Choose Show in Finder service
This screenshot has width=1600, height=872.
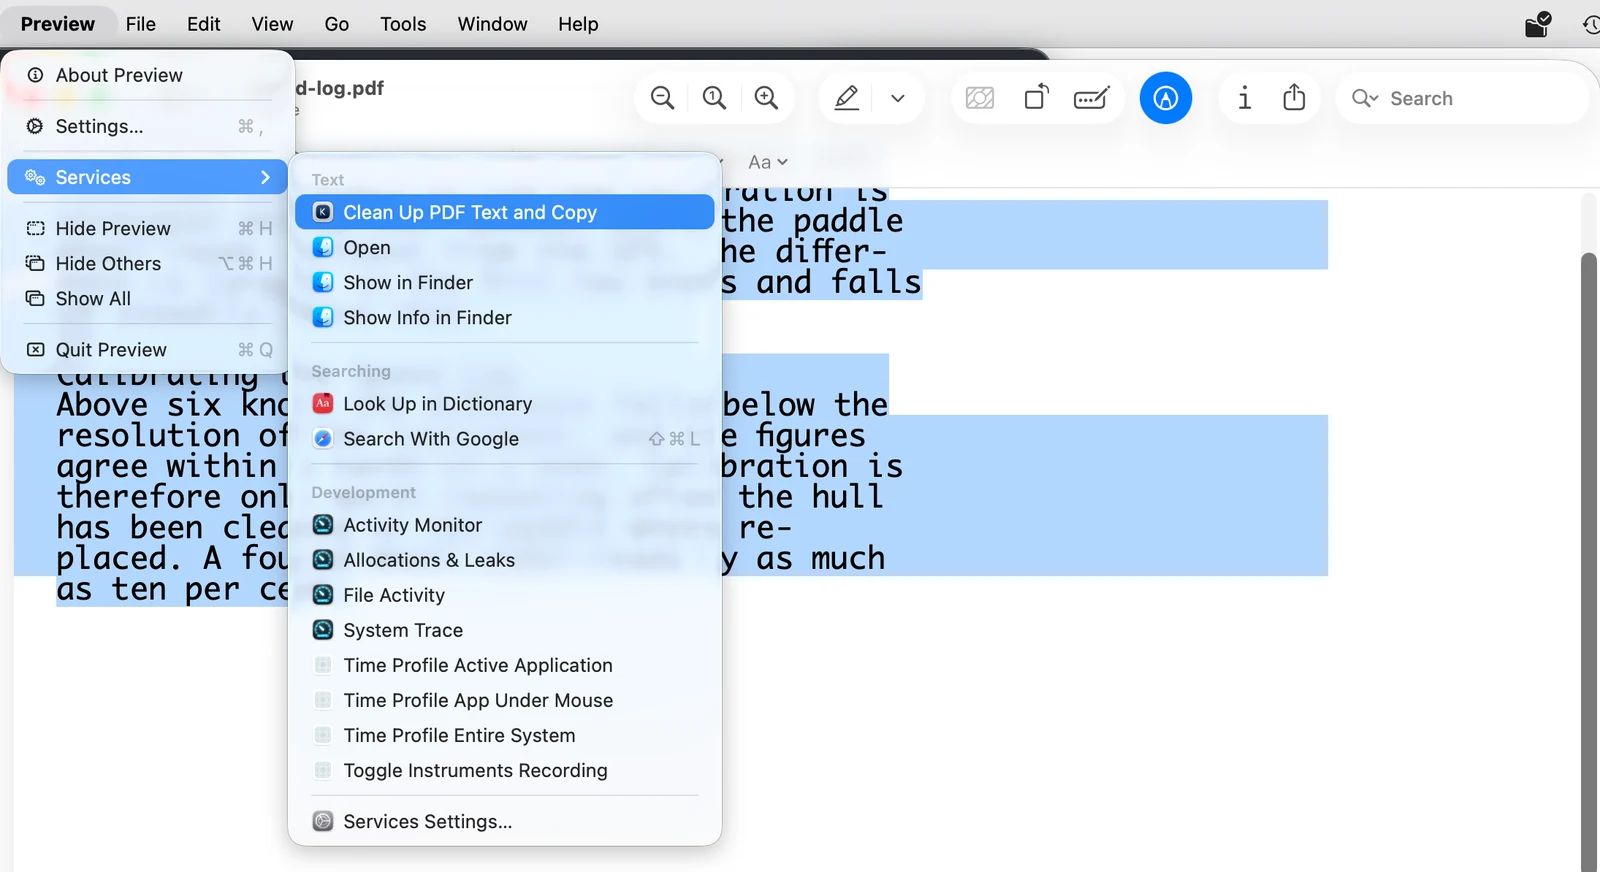(505, 282)
